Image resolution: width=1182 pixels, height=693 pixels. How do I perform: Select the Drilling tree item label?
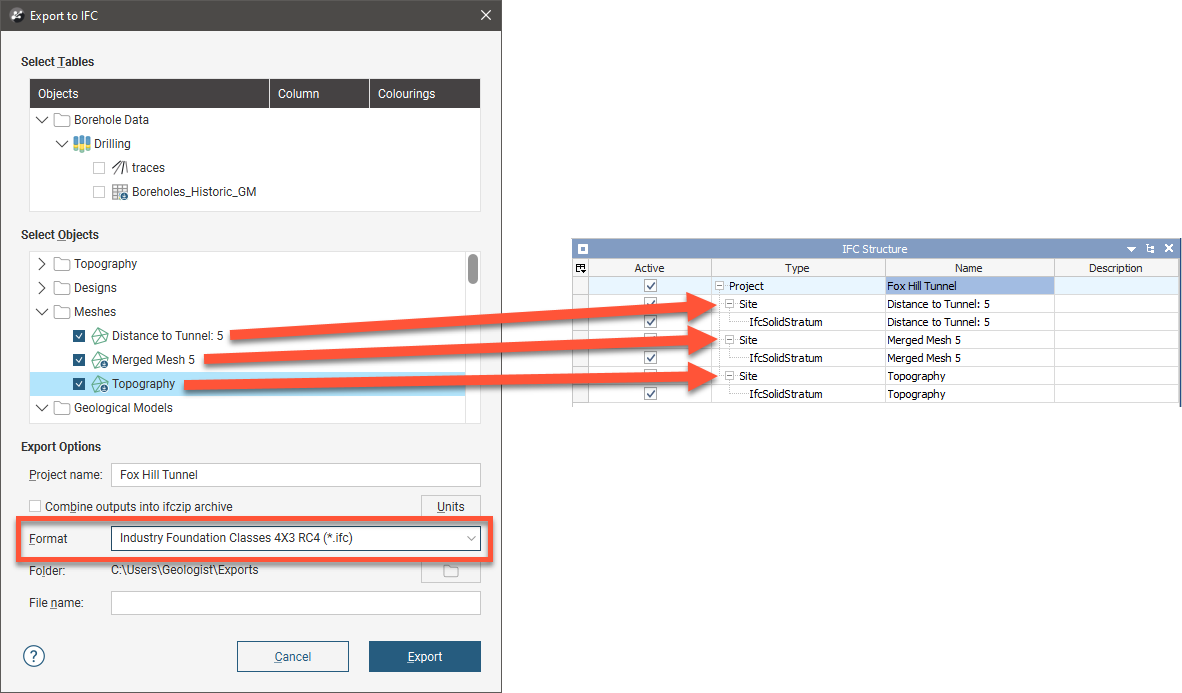(112, 143)
